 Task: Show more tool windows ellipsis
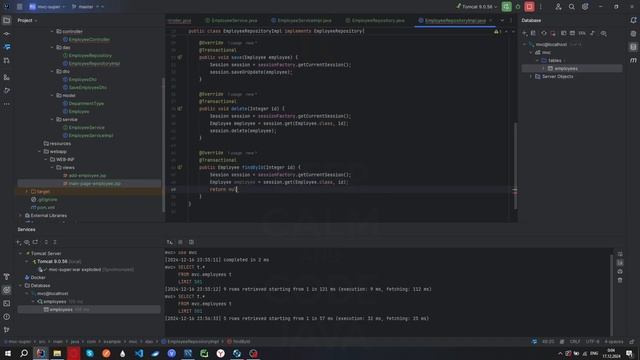[x=7, y=104]
